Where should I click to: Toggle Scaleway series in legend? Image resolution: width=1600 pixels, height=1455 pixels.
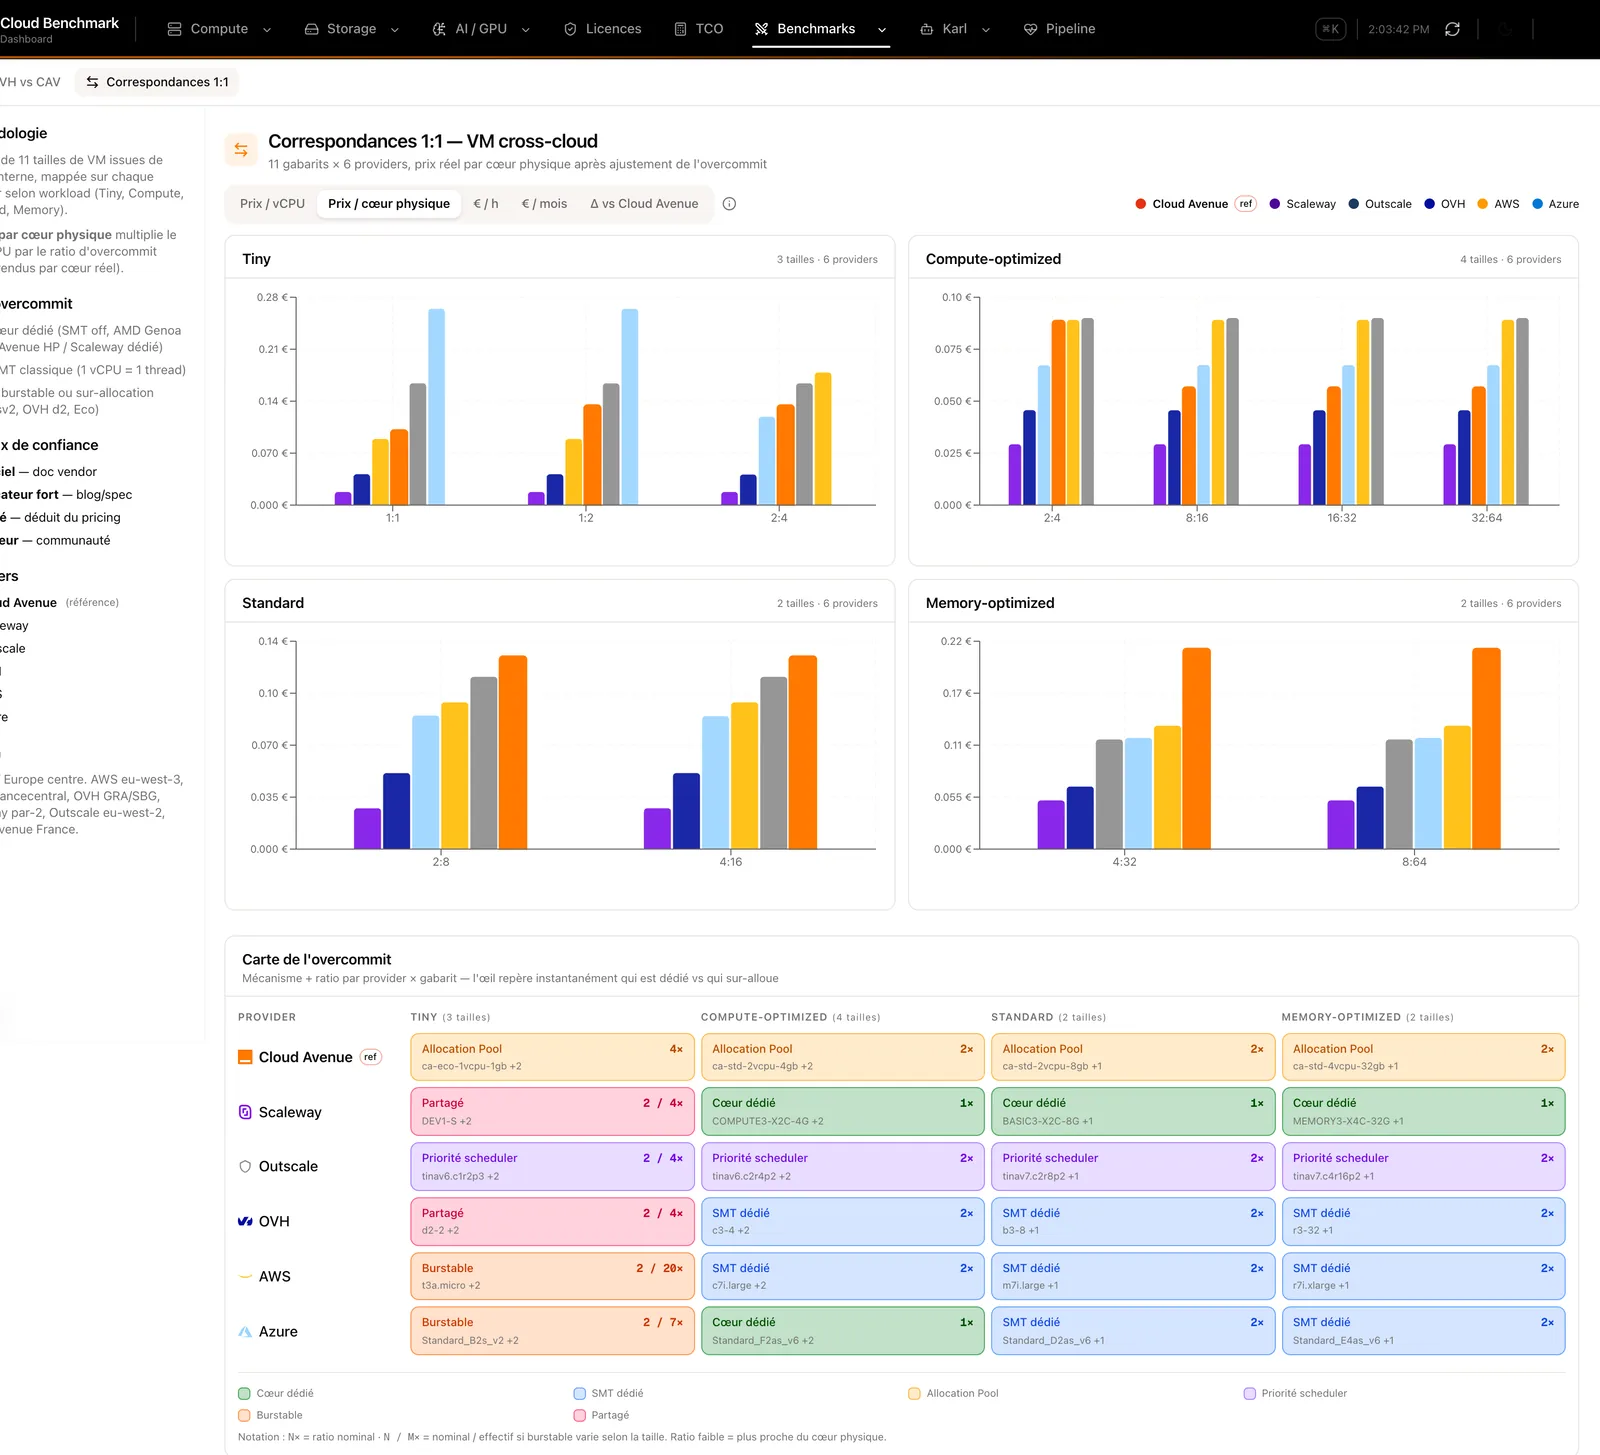(x=1302, y=204)
